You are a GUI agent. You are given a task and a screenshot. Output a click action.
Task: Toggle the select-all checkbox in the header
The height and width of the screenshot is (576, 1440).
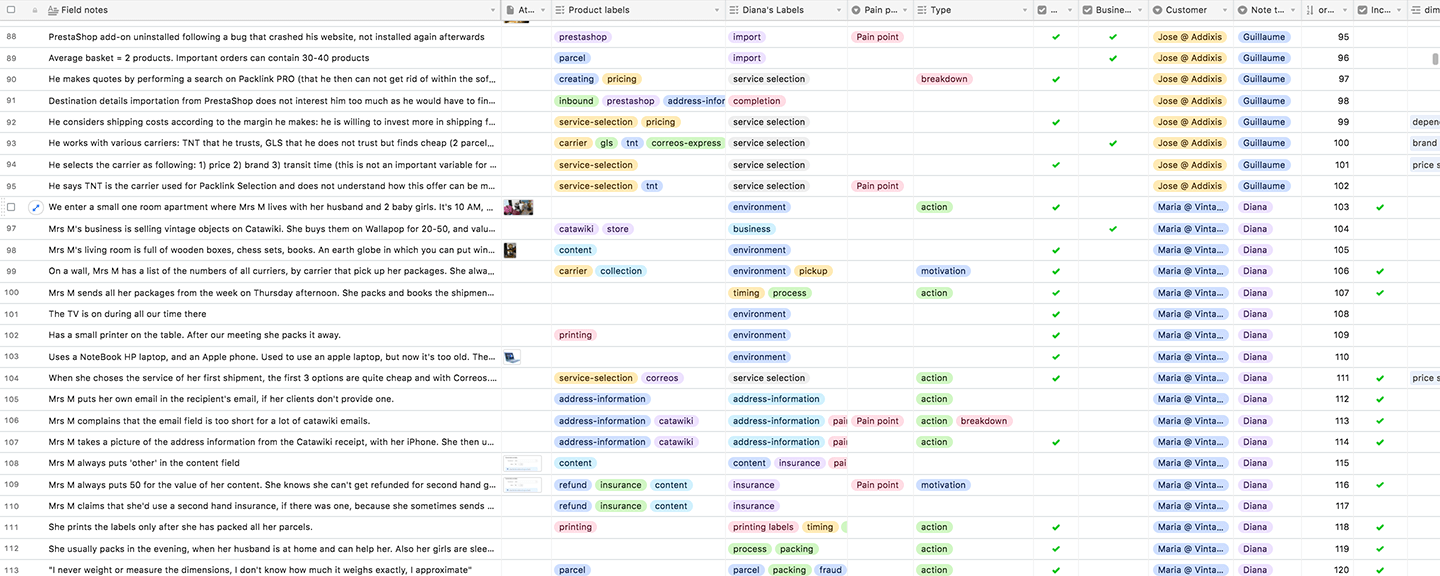coord(11,10)
